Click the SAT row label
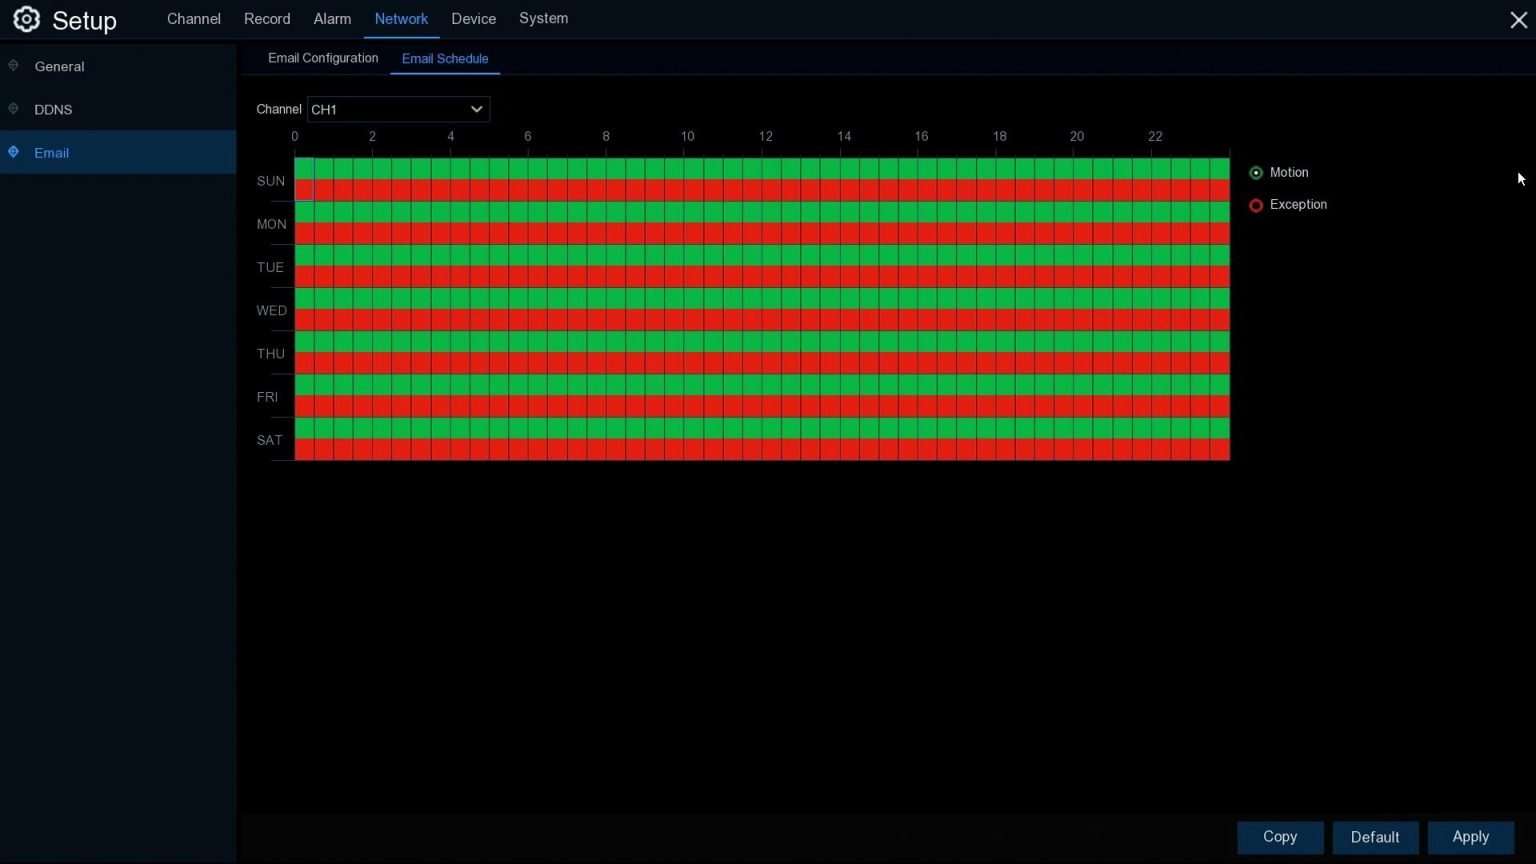This screenshot has height=864, width=1536. (x=269, y=440)
